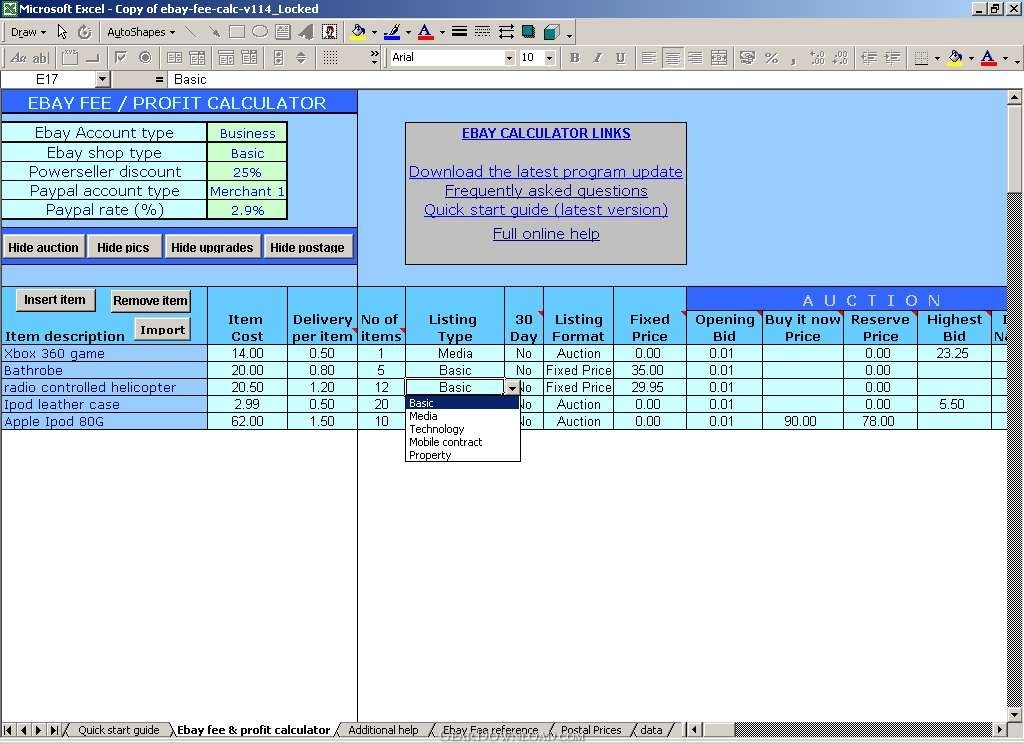Toggle the Select Objects pointer
The width and height of the screenshot is (1024, 744).
62,32
